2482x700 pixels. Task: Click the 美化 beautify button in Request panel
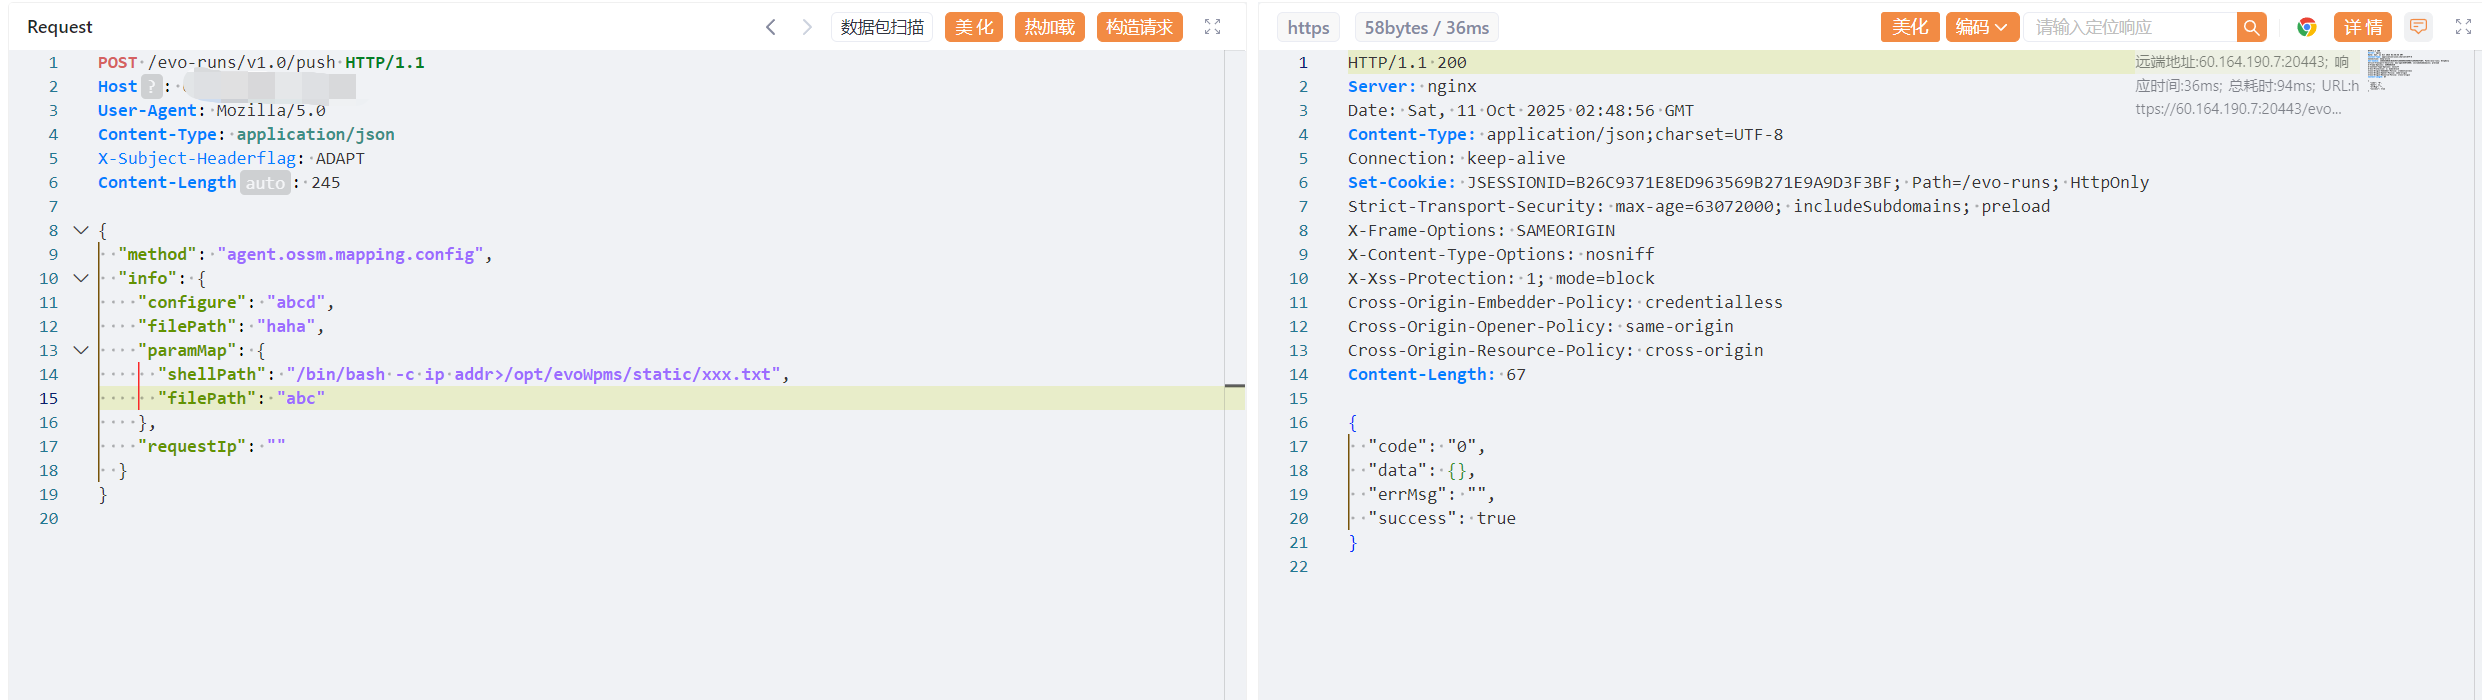pyautogui.click(x=973, y=27)
